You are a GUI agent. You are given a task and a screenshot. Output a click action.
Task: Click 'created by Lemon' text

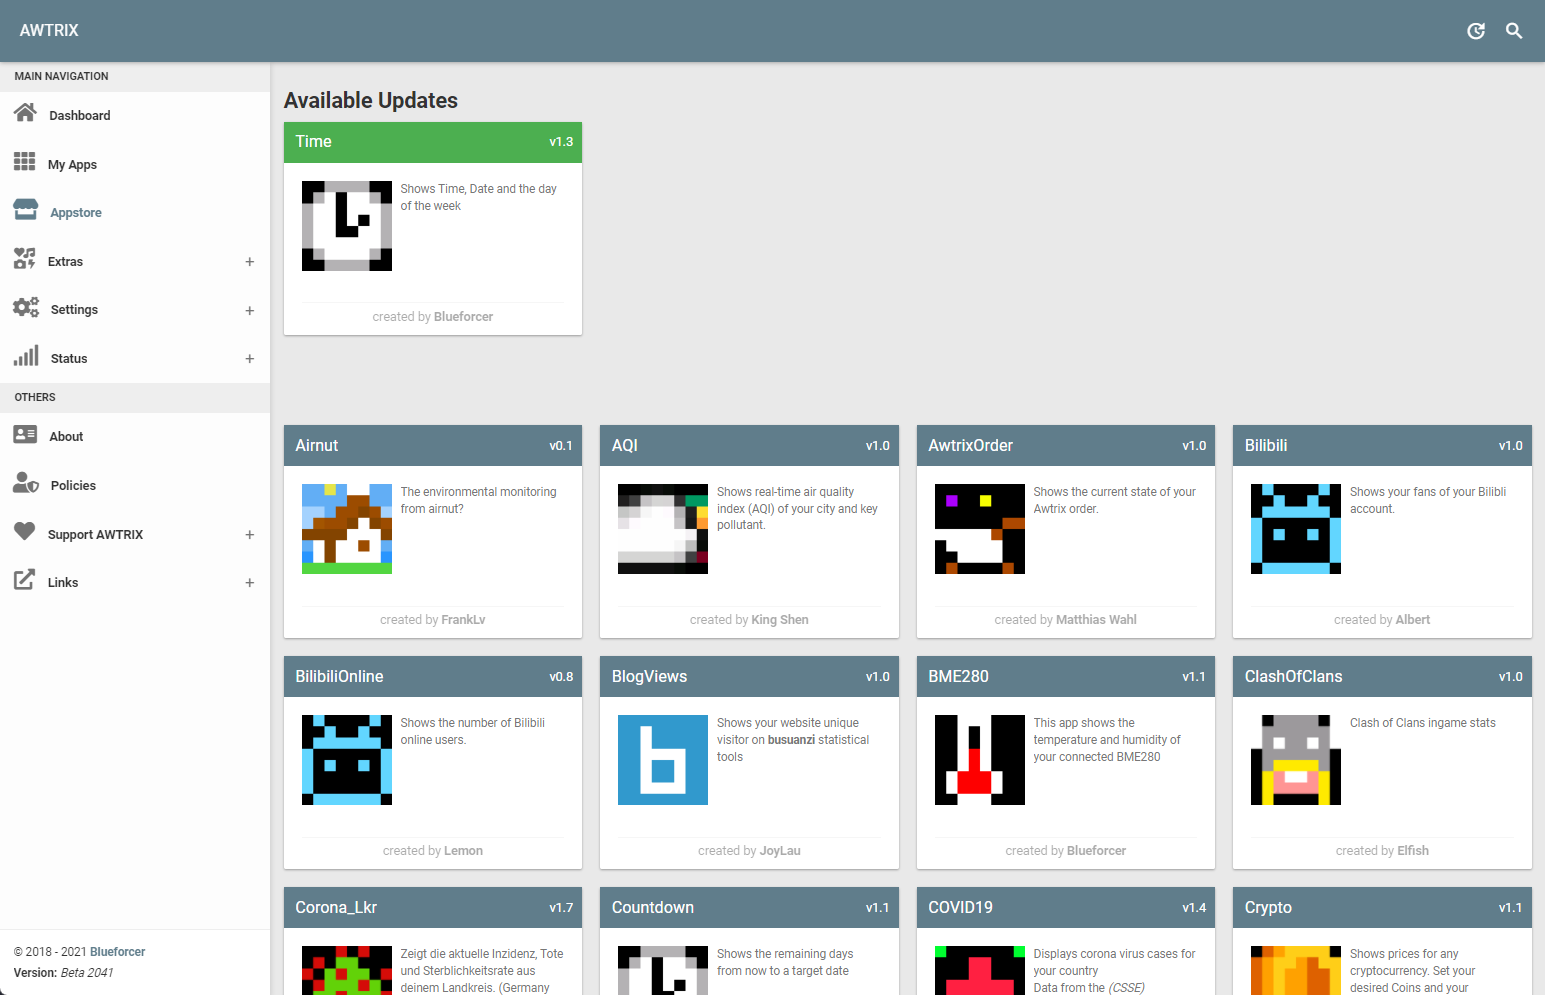point(433,851)
